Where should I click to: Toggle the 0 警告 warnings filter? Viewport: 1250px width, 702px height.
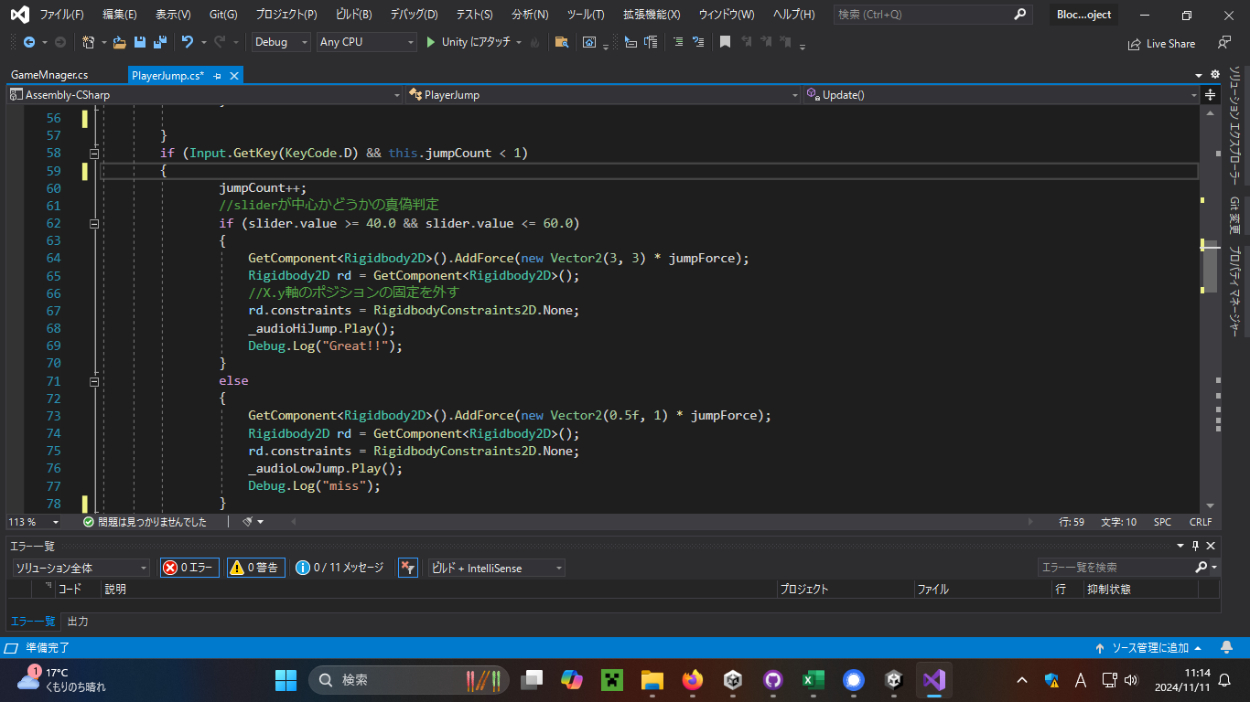256,567
